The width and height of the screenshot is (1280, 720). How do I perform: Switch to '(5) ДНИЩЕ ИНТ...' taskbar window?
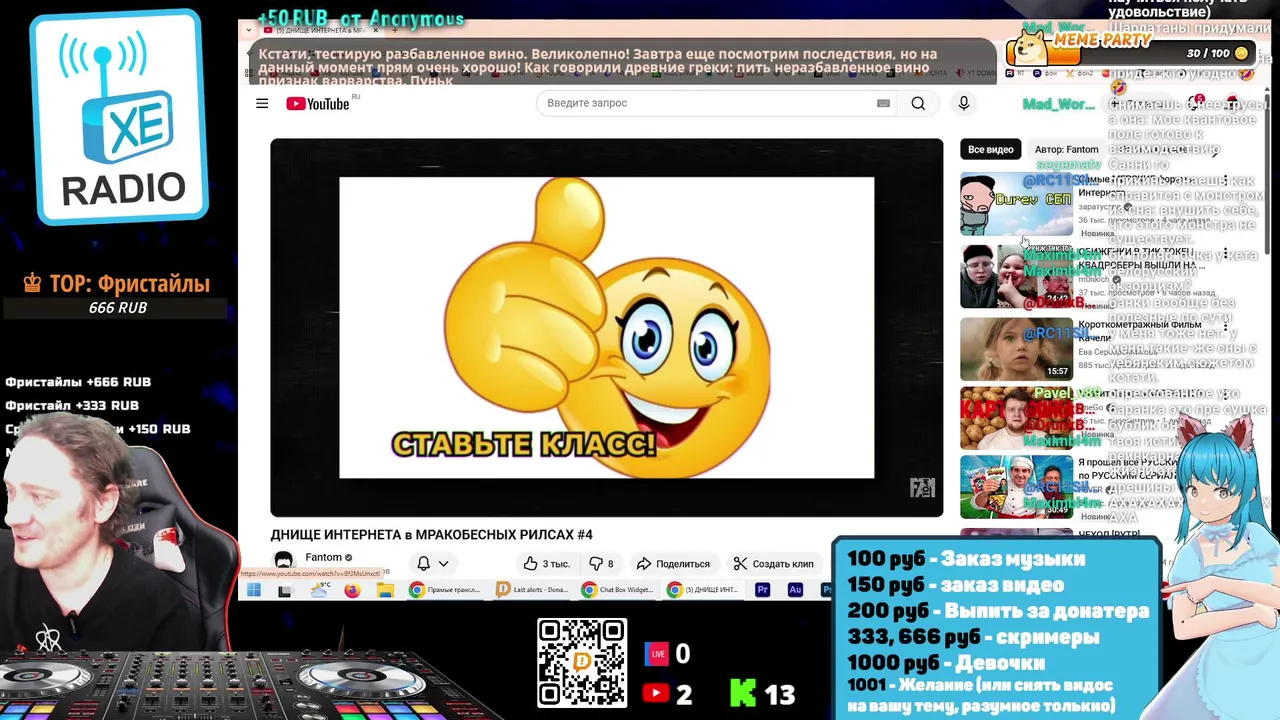point(705,590)
